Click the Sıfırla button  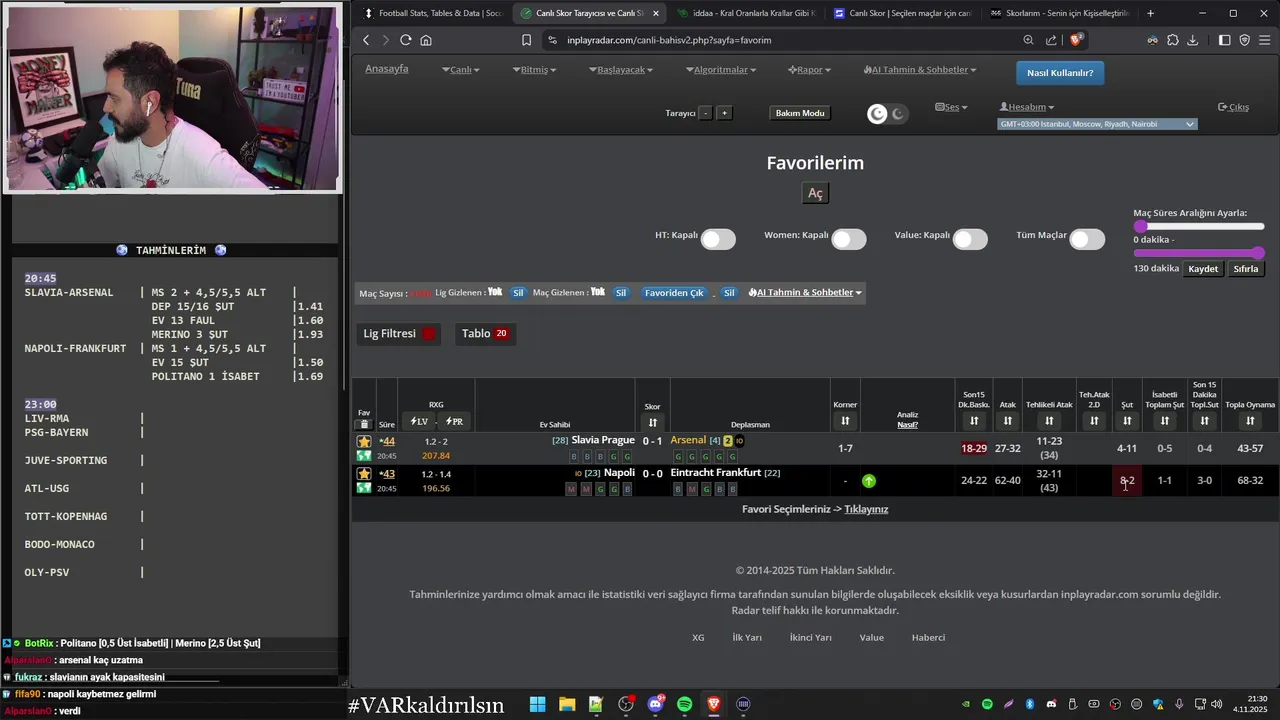click(1245, 269)
